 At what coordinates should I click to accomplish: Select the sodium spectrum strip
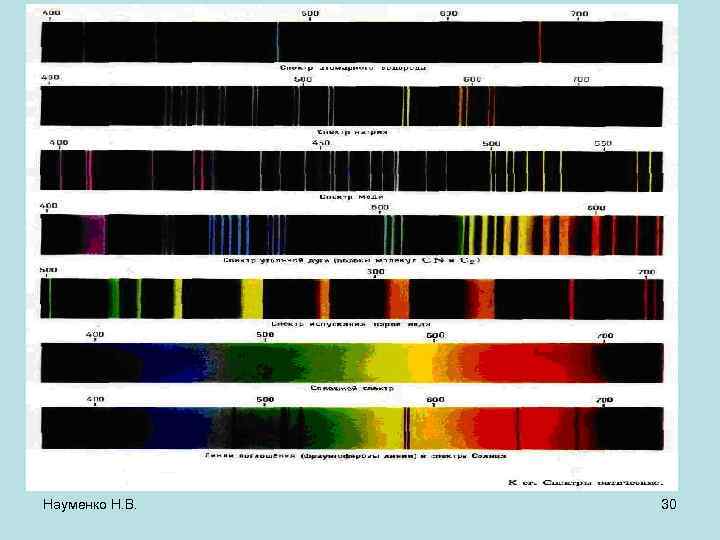352,106
